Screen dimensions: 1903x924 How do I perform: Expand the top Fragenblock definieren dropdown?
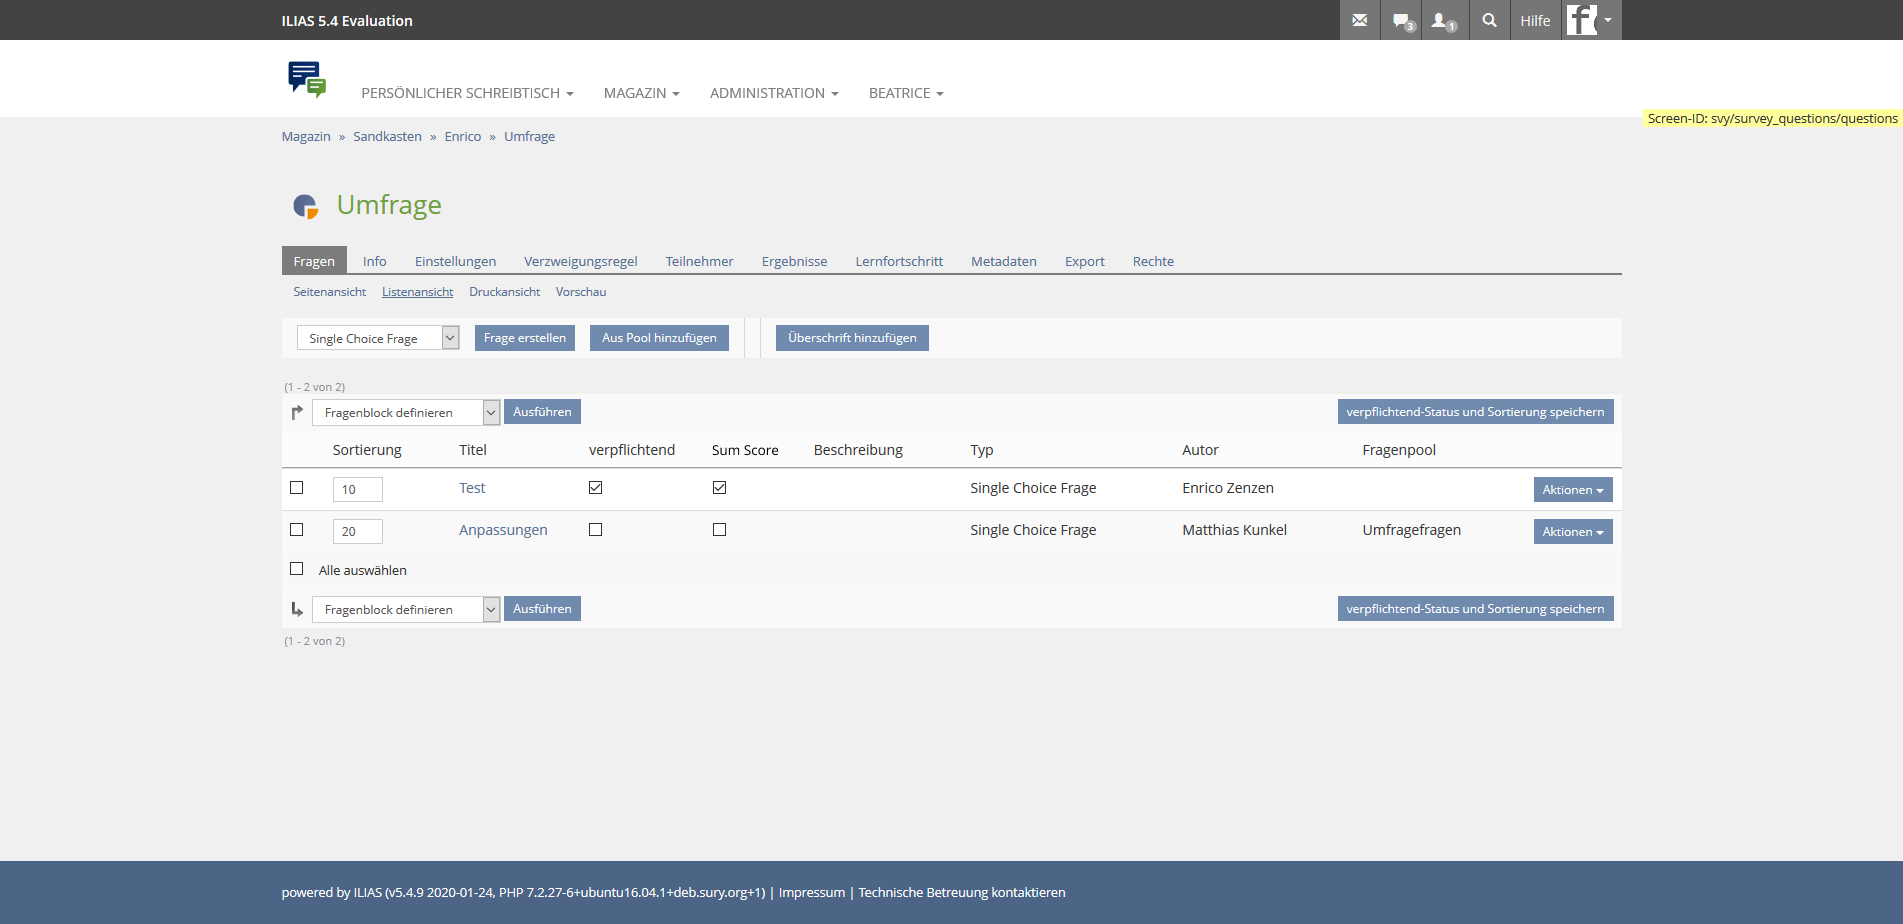tap(405, 412)
